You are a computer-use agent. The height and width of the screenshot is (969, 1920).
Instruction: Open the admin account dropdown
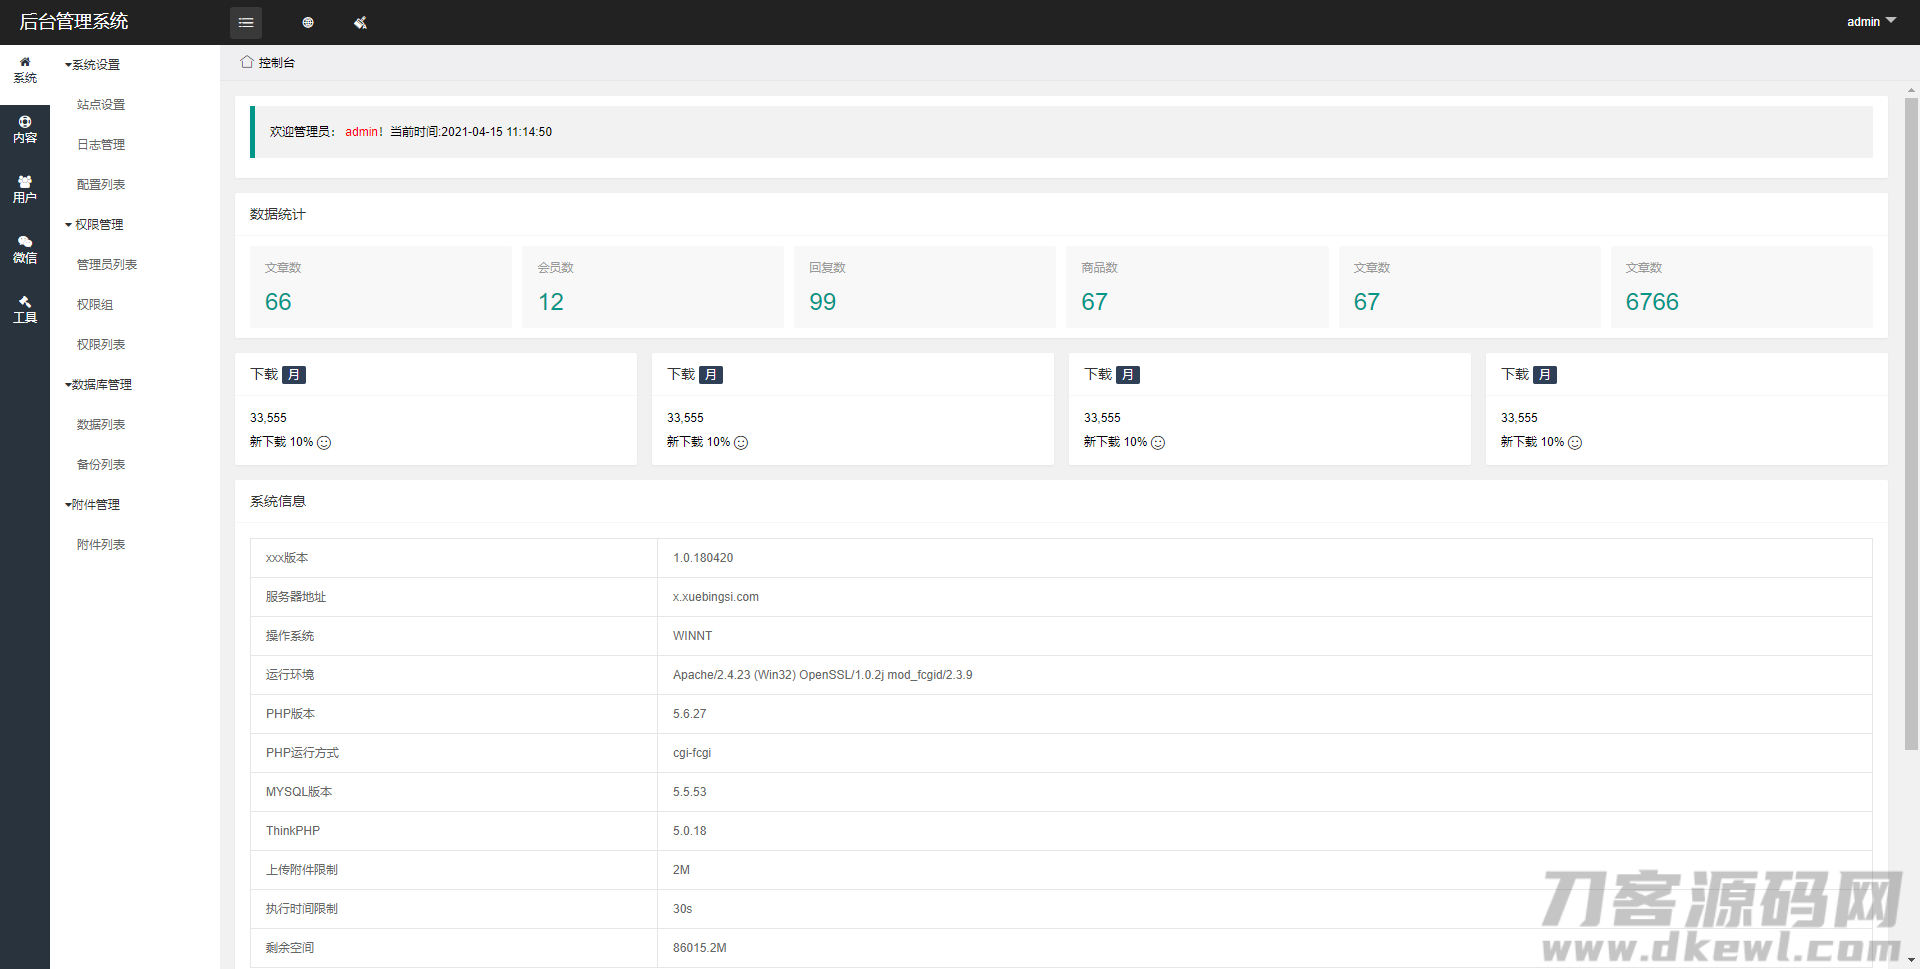click(x=1869, y=21)
